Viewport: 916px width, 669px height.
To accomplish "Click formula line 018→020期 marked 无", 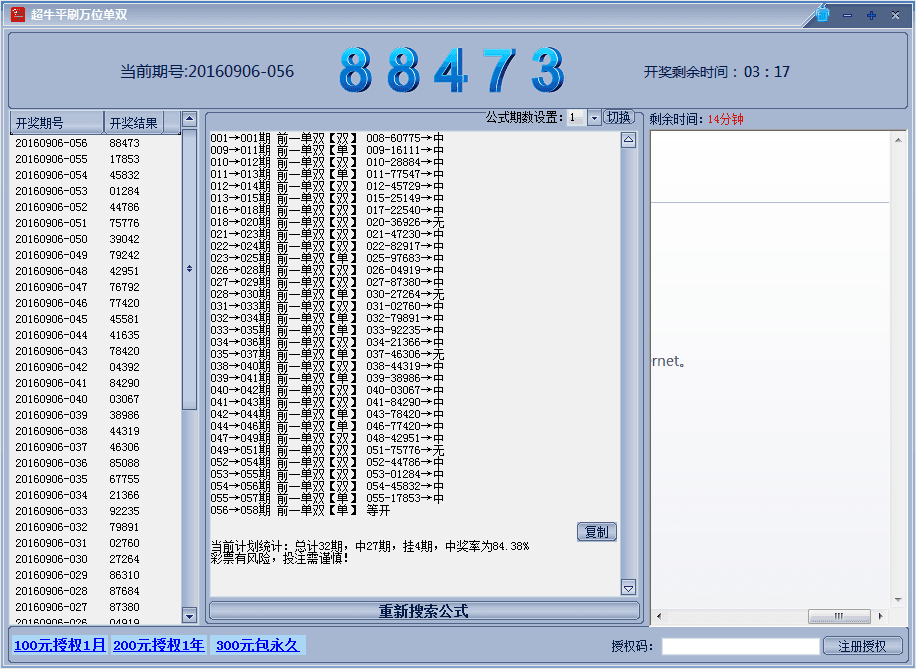I will pyautogui.click(x=327, y=222).
